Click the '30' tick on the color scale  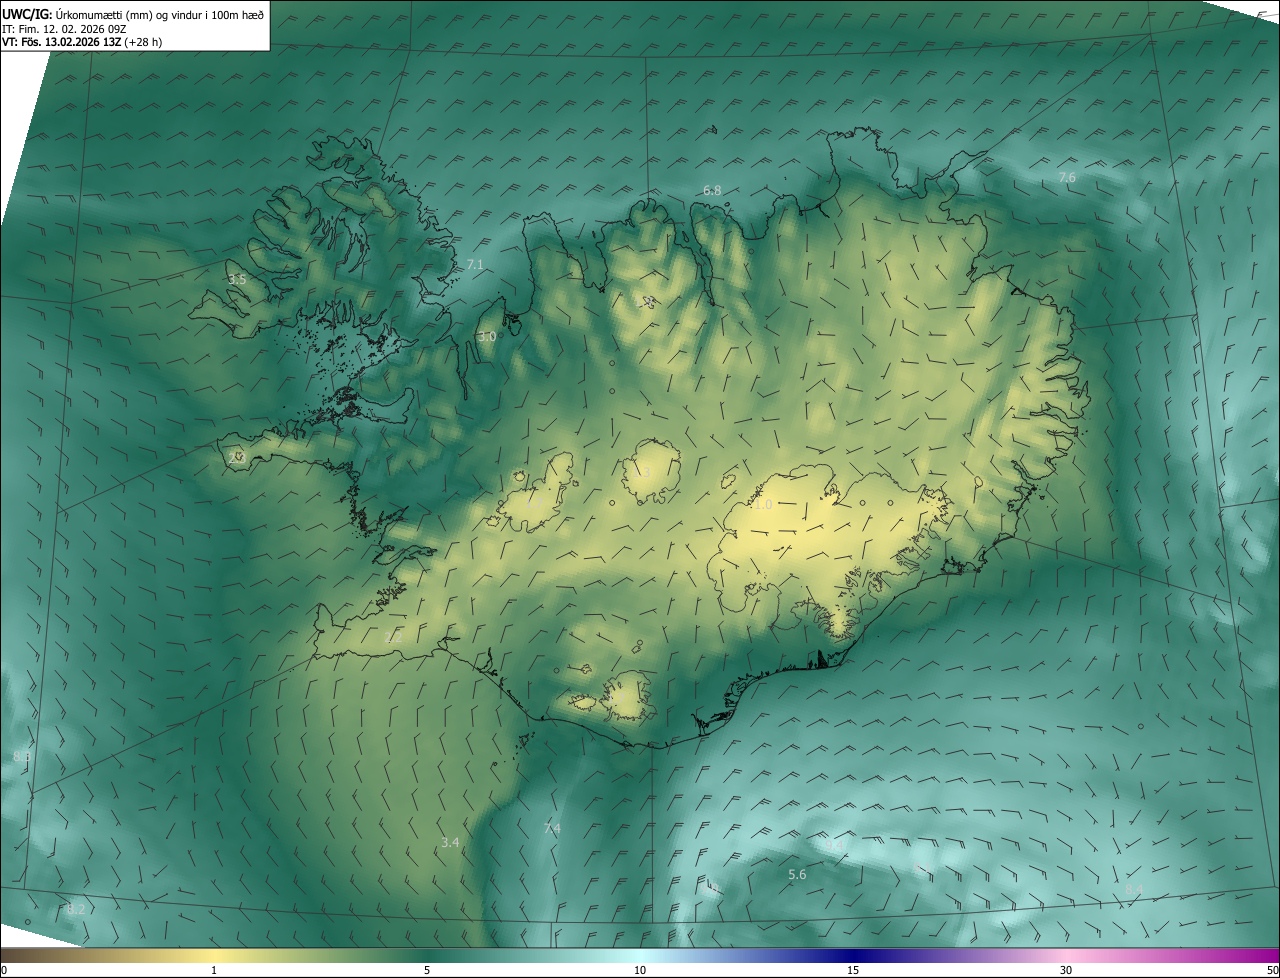point(1066,970)
